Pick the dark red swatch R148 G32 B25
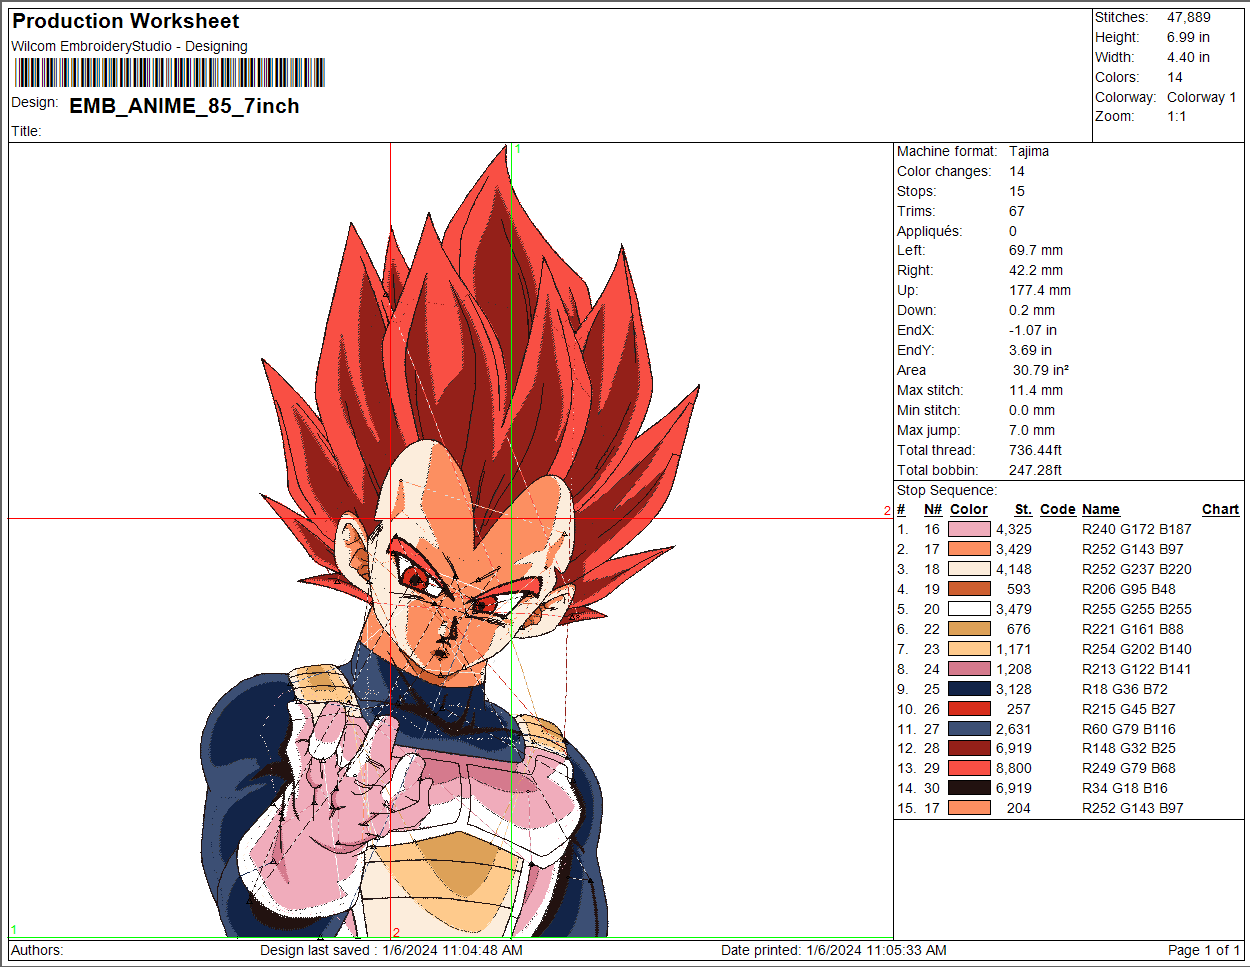Image resolution: width=1250 pixels, height=967 pixels. [x=969, y=748]
